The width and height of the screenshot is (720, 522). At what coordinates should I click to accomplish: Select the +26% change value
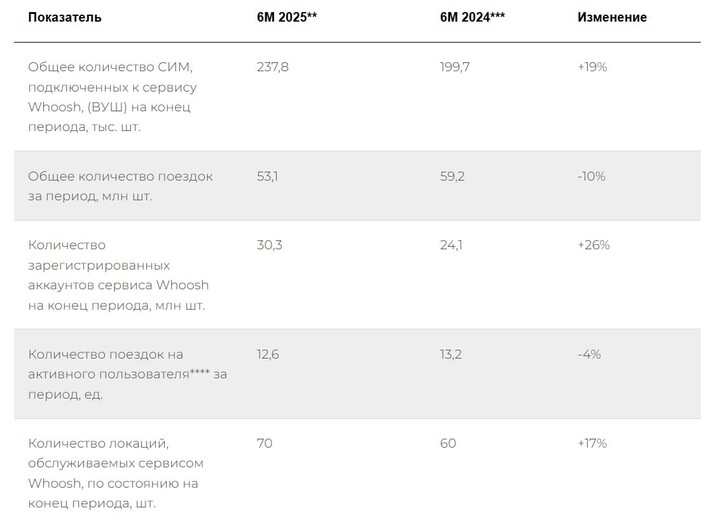point(594,245)
